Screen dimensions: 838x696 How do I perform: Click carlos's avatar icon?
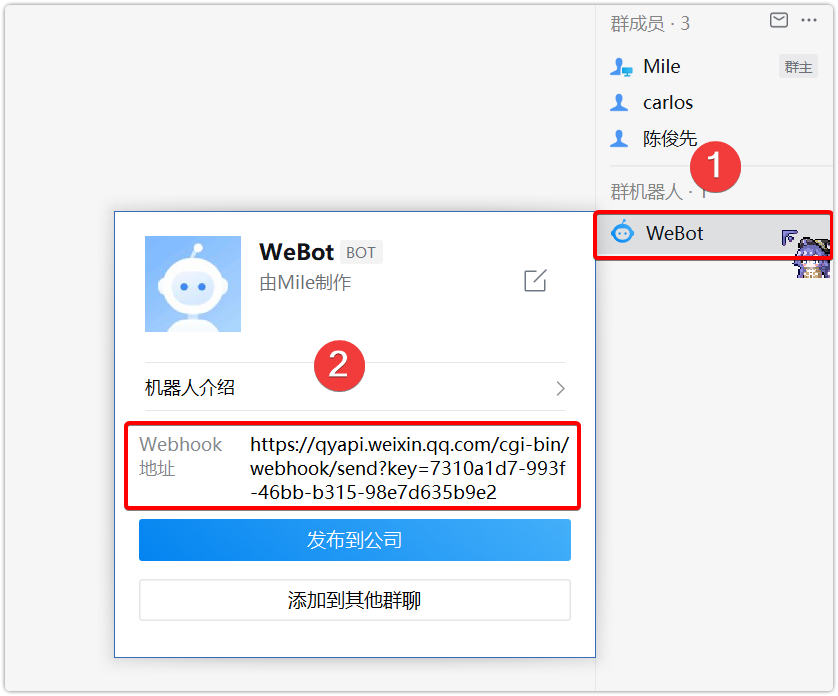coord(619,102)
